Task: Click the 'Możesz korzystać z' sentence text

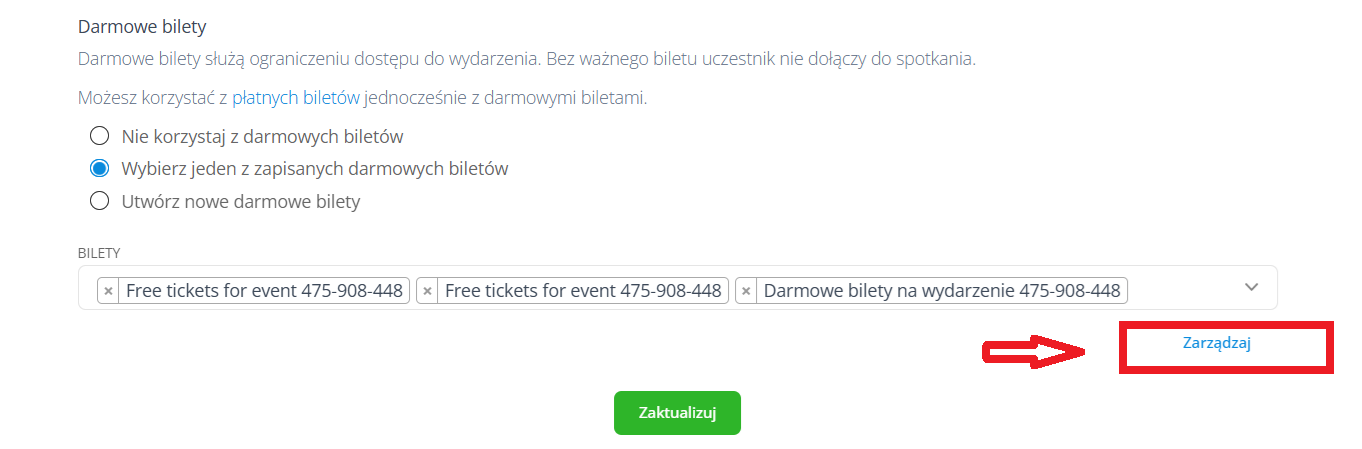Action: point(152,98)
